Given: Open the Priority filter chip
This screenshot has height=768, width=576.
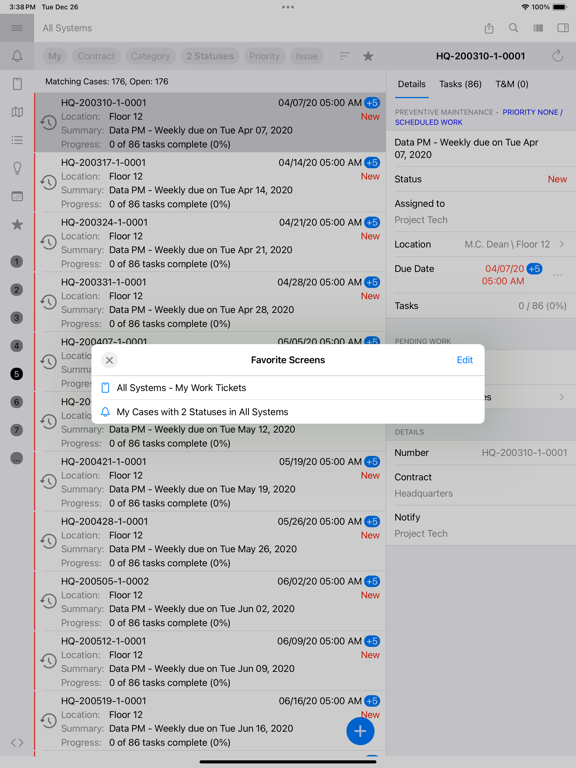Looking at the screenshot, I should tap(264, 56).
